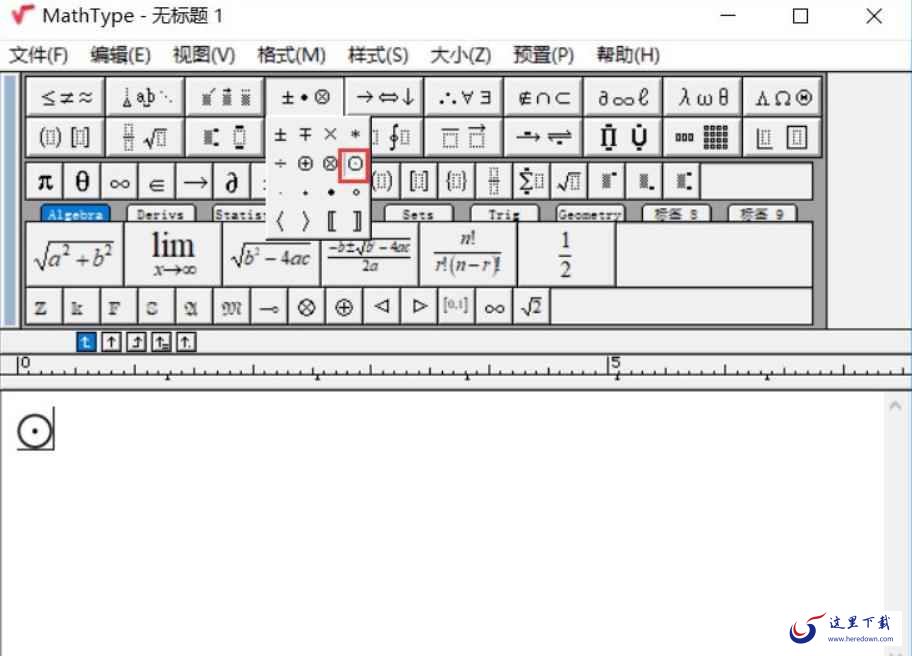Insert the division sign from popup

[280, 163]
